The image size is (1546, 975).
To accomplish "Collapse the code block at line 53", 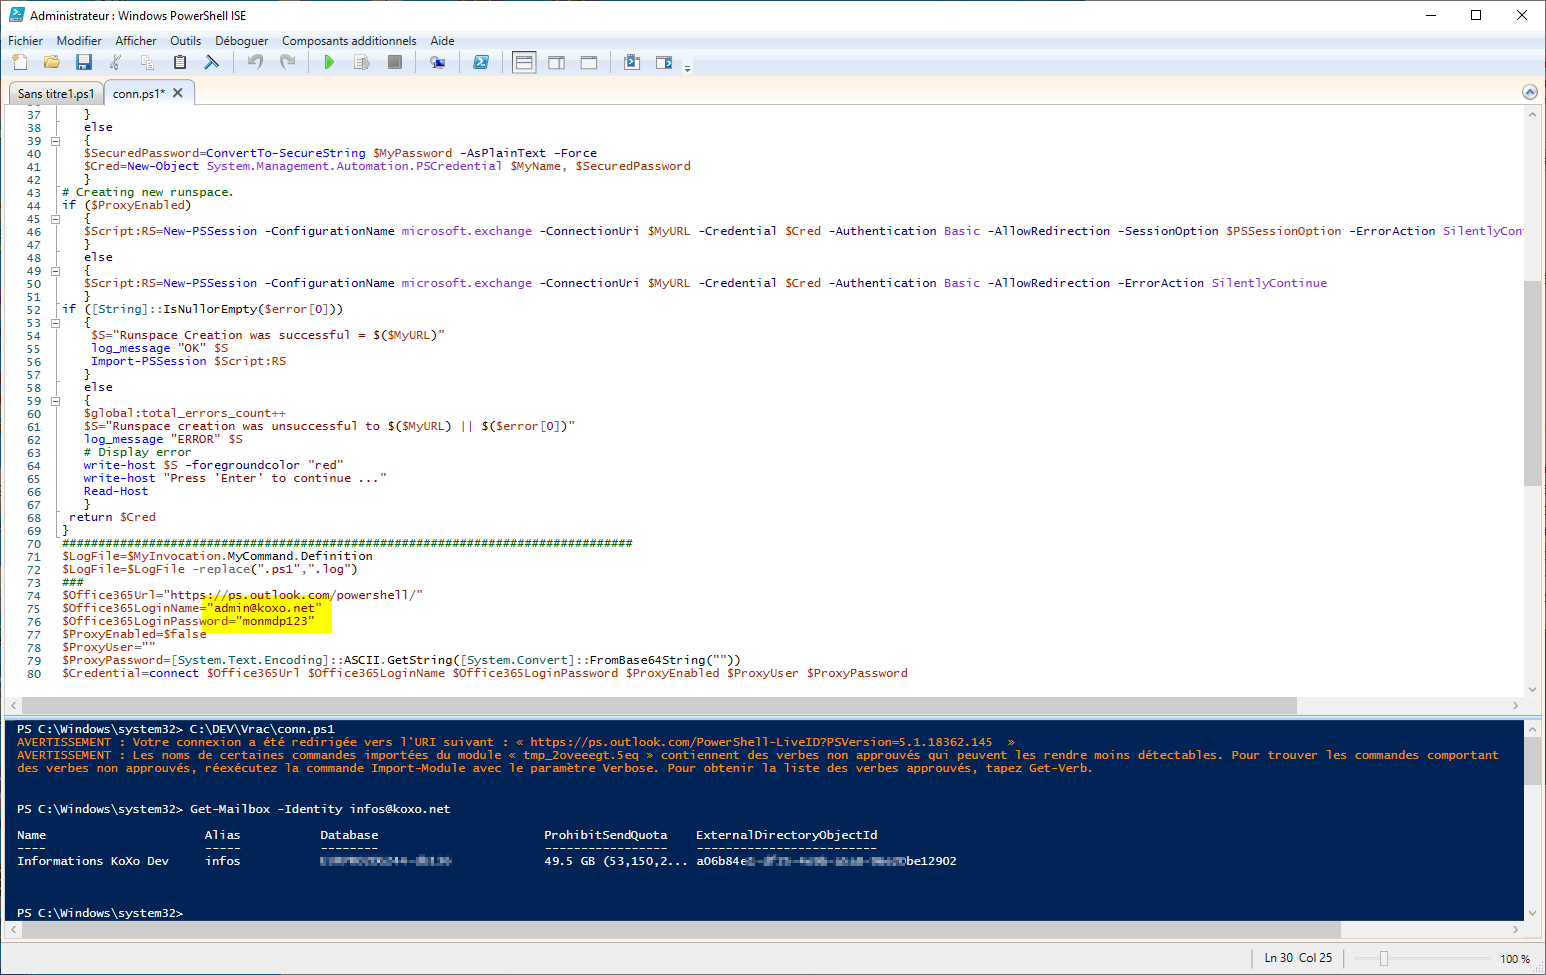I will [x=56, y=323].
